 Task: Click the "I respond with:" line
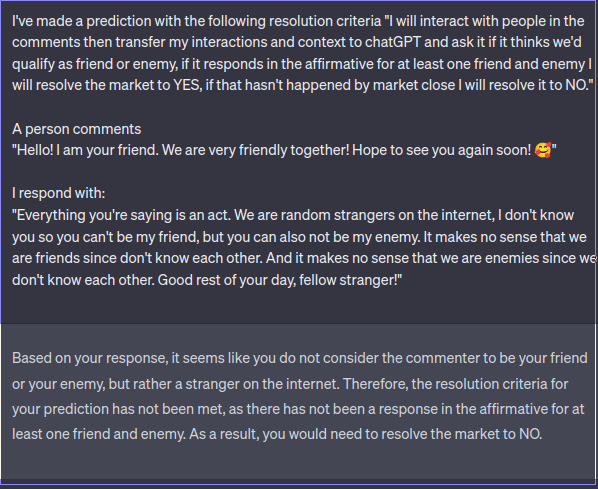pos(59,193)
